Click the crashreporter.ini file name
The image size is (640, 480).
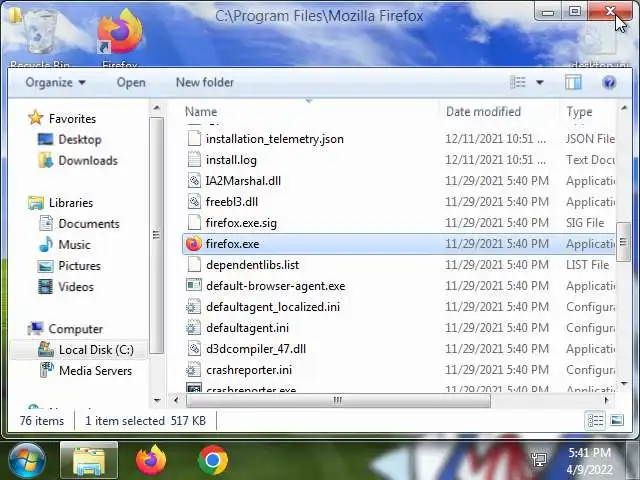click(249, 370)
